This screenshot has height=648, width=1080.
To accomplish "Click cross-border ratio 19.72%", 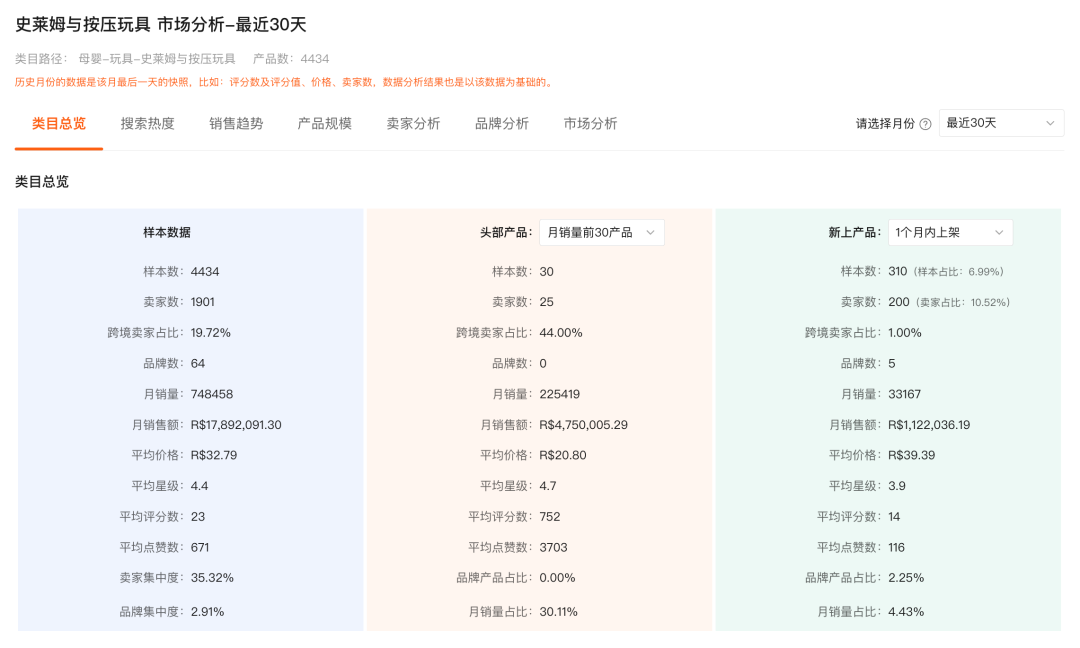I will 211,333.
